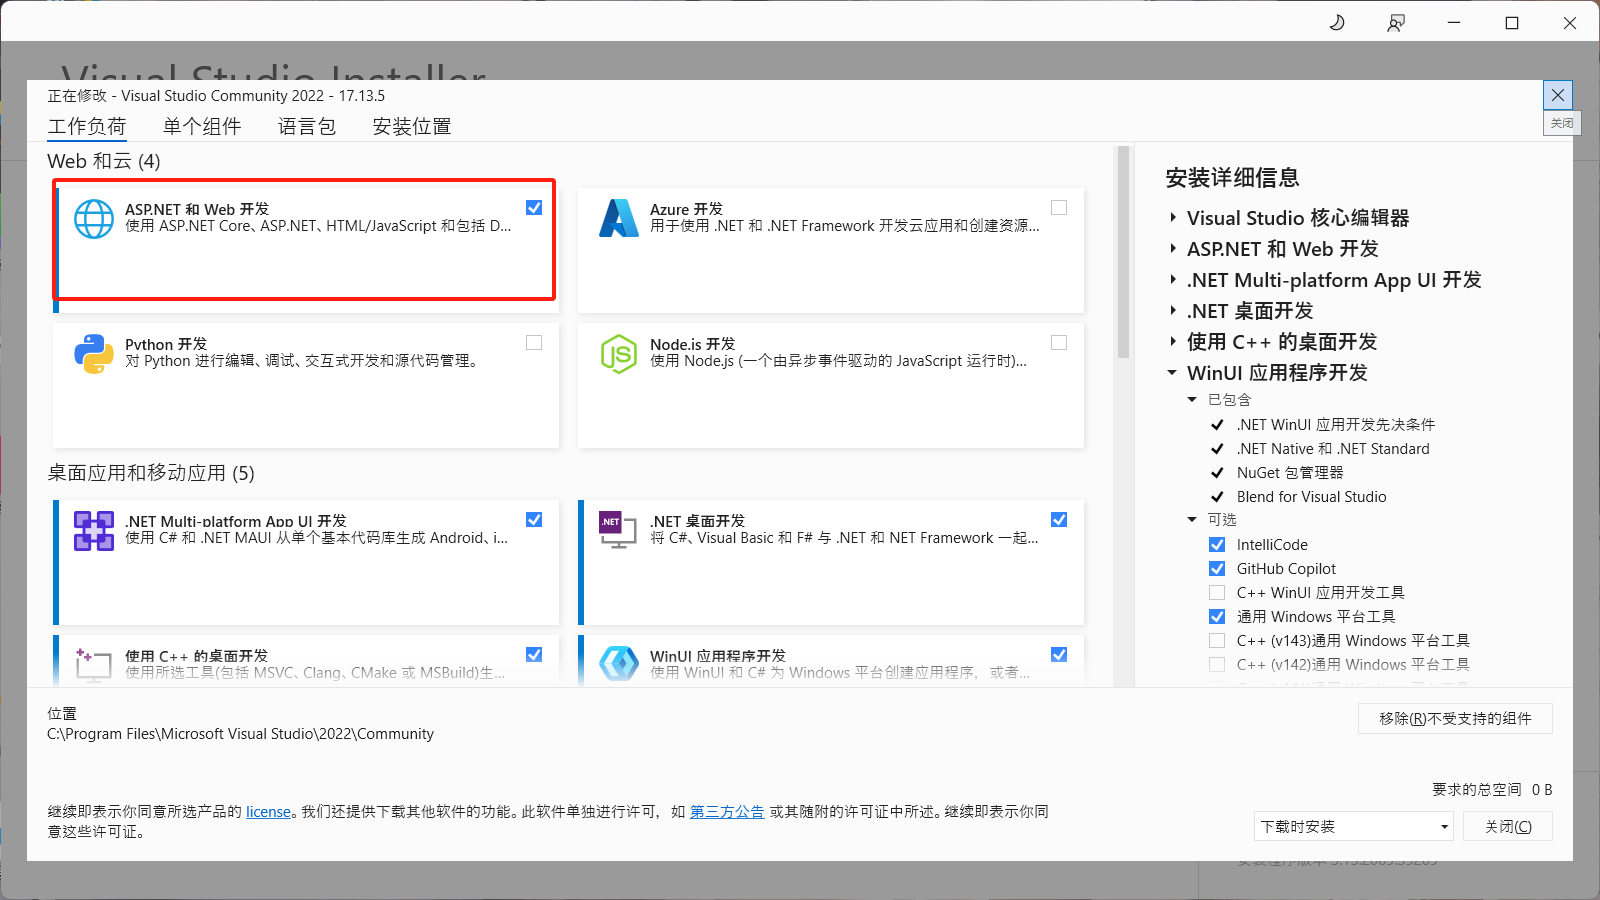Click the Web 和云 (4) section heading
This screenshot has height=900, width=1600.
[104, 161]
